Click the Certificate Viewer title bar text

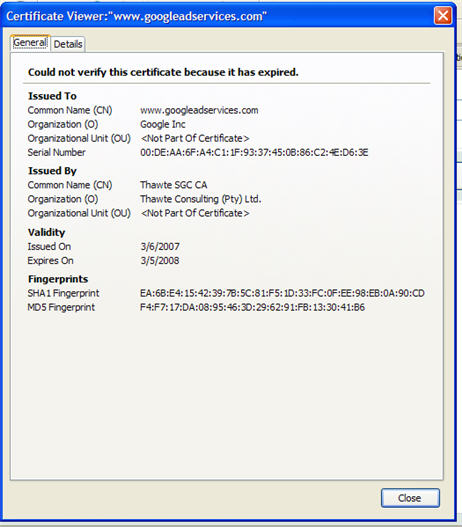136,16
